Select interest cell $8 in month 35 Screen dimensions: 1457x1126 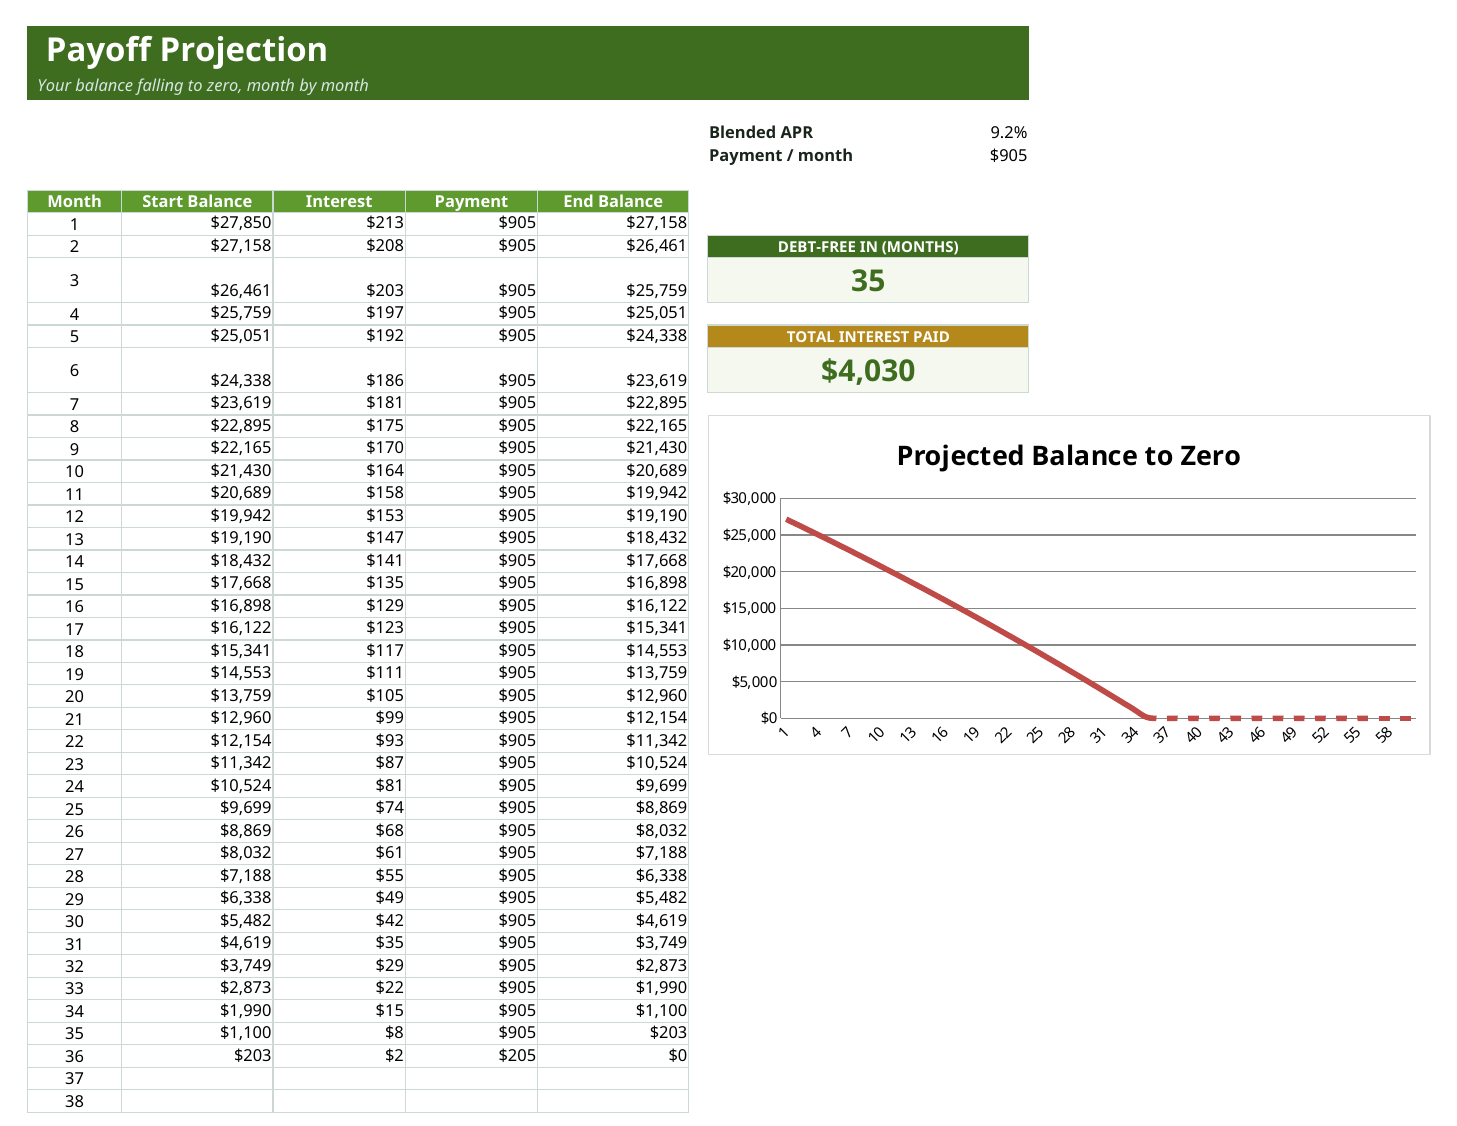click(x=339, y=1033)
